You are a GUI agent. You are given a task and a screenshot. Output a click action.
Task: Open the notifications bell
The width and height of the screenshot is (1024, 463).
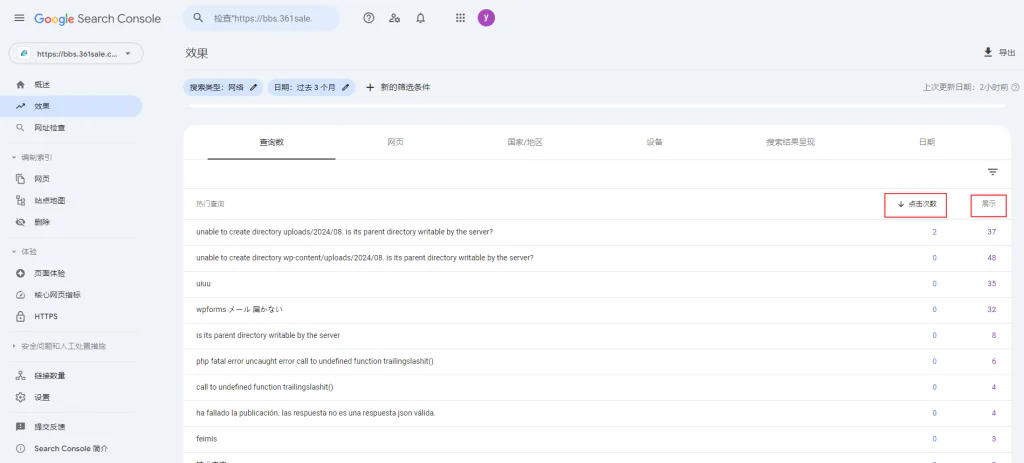420,18
